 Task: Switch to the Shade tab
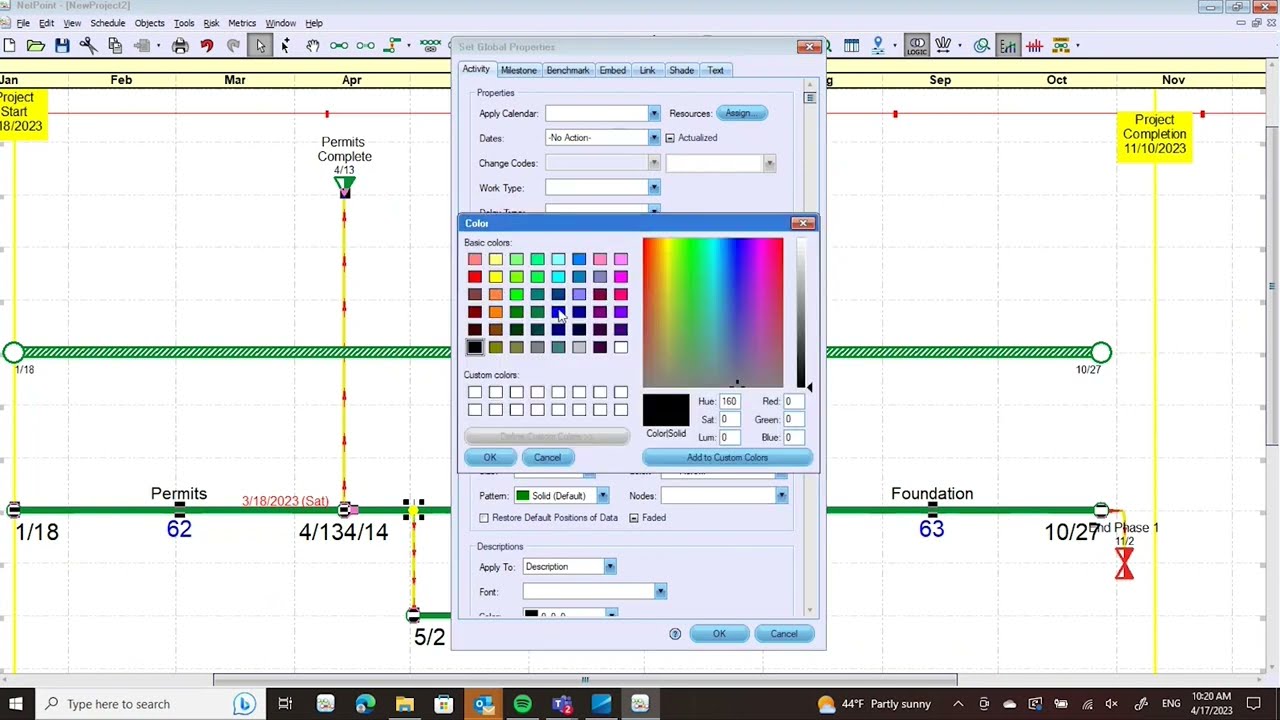(x=681, y=70)
